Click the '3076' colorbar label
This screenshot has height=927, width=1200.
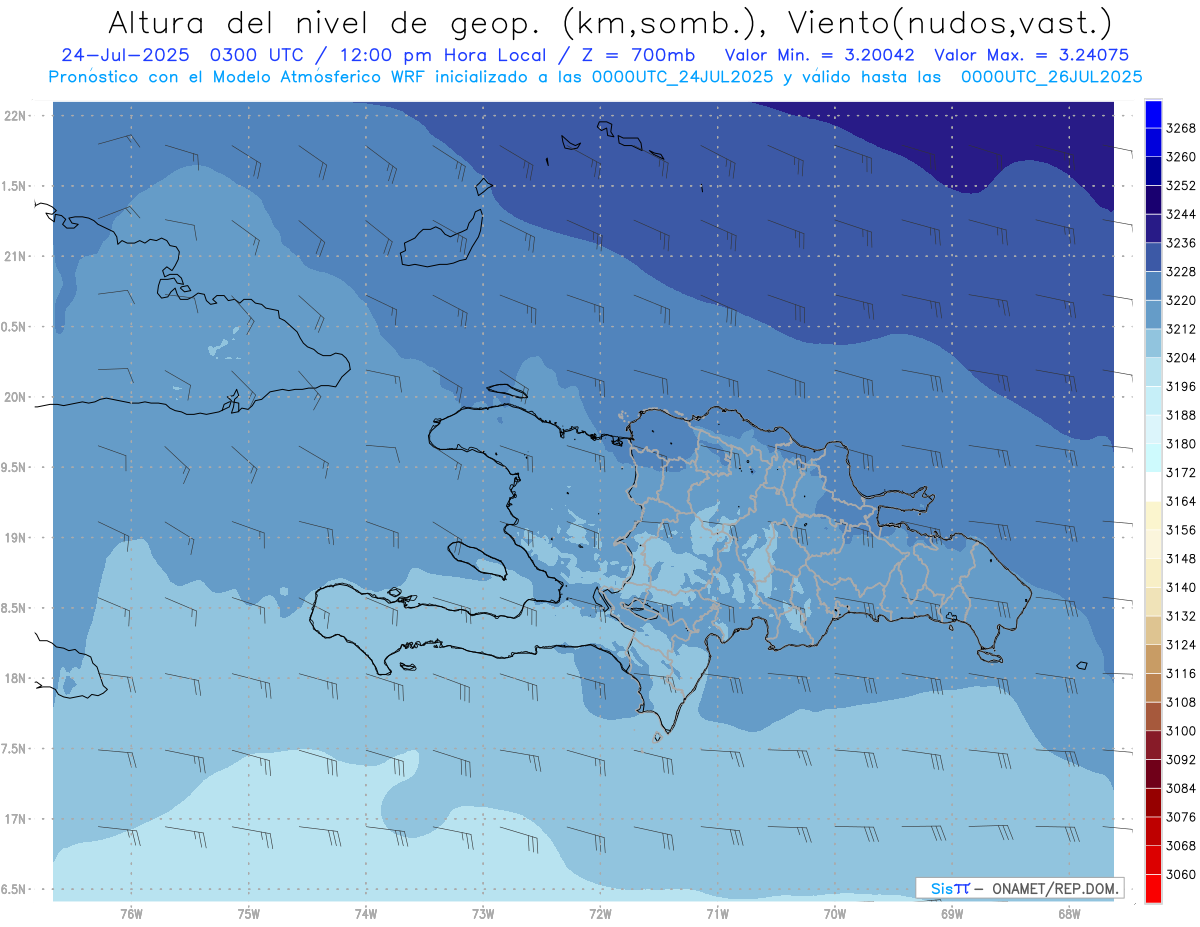pyautogui.click(x=1180, y=817)
